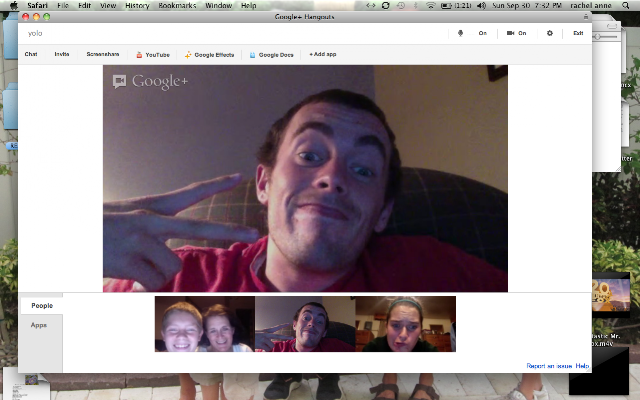Click the Google+ logo on video
640x400 pixels.
pyautogui.click(x=150, y=82)
